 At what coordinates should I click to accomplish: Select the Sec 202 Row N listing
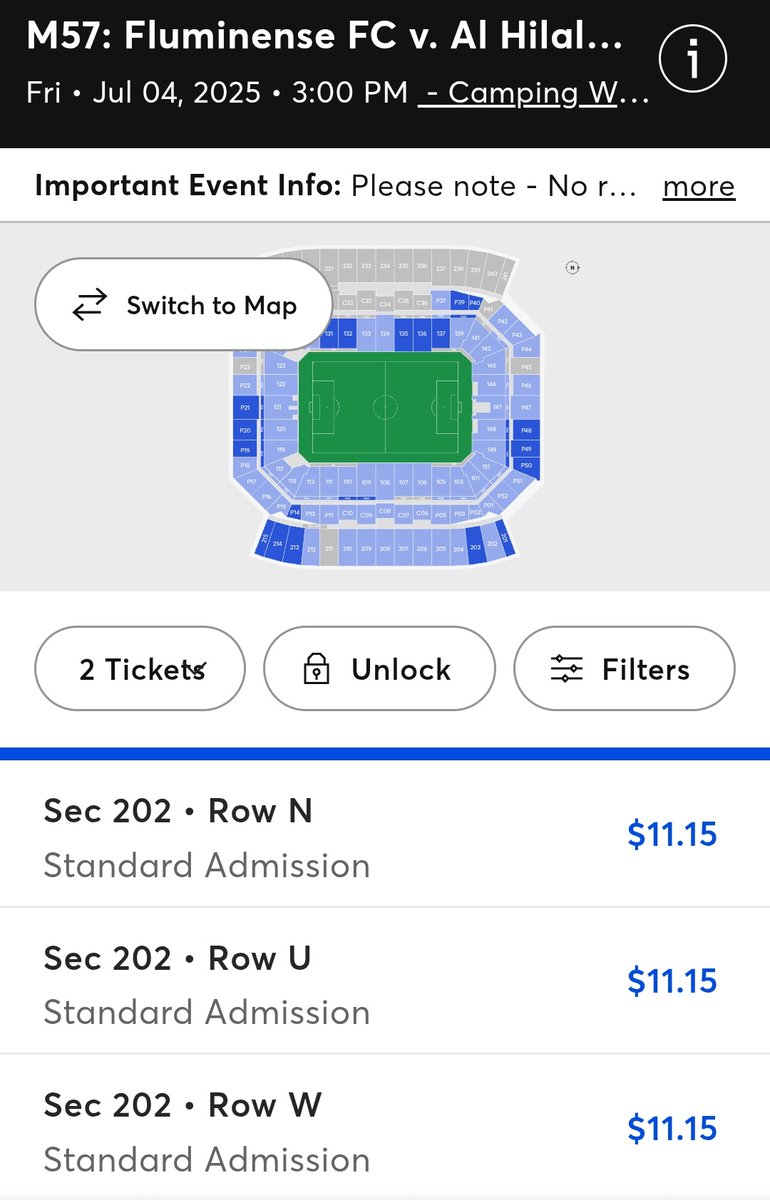[385, 834]
